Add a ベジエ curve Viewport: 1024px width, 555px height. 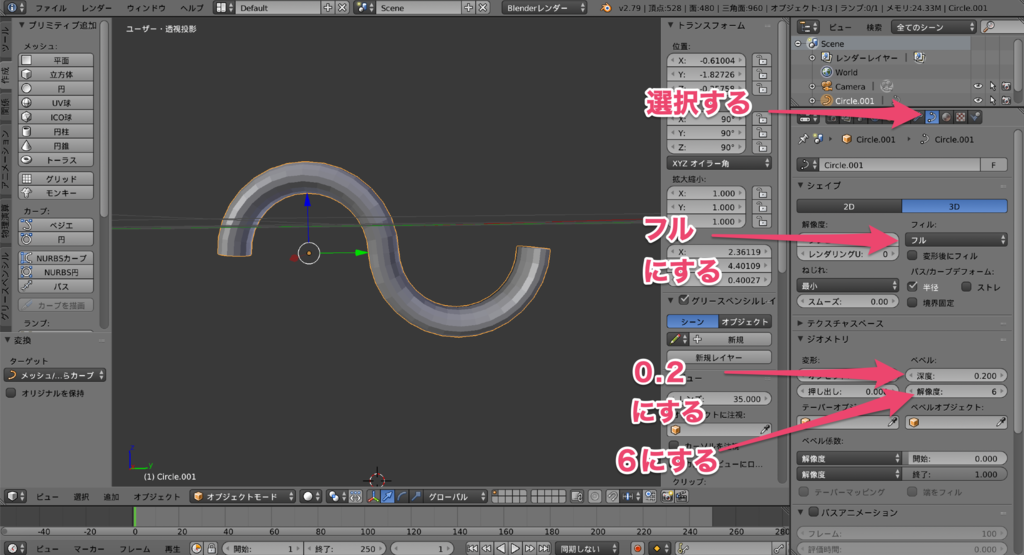click(56, 225)
